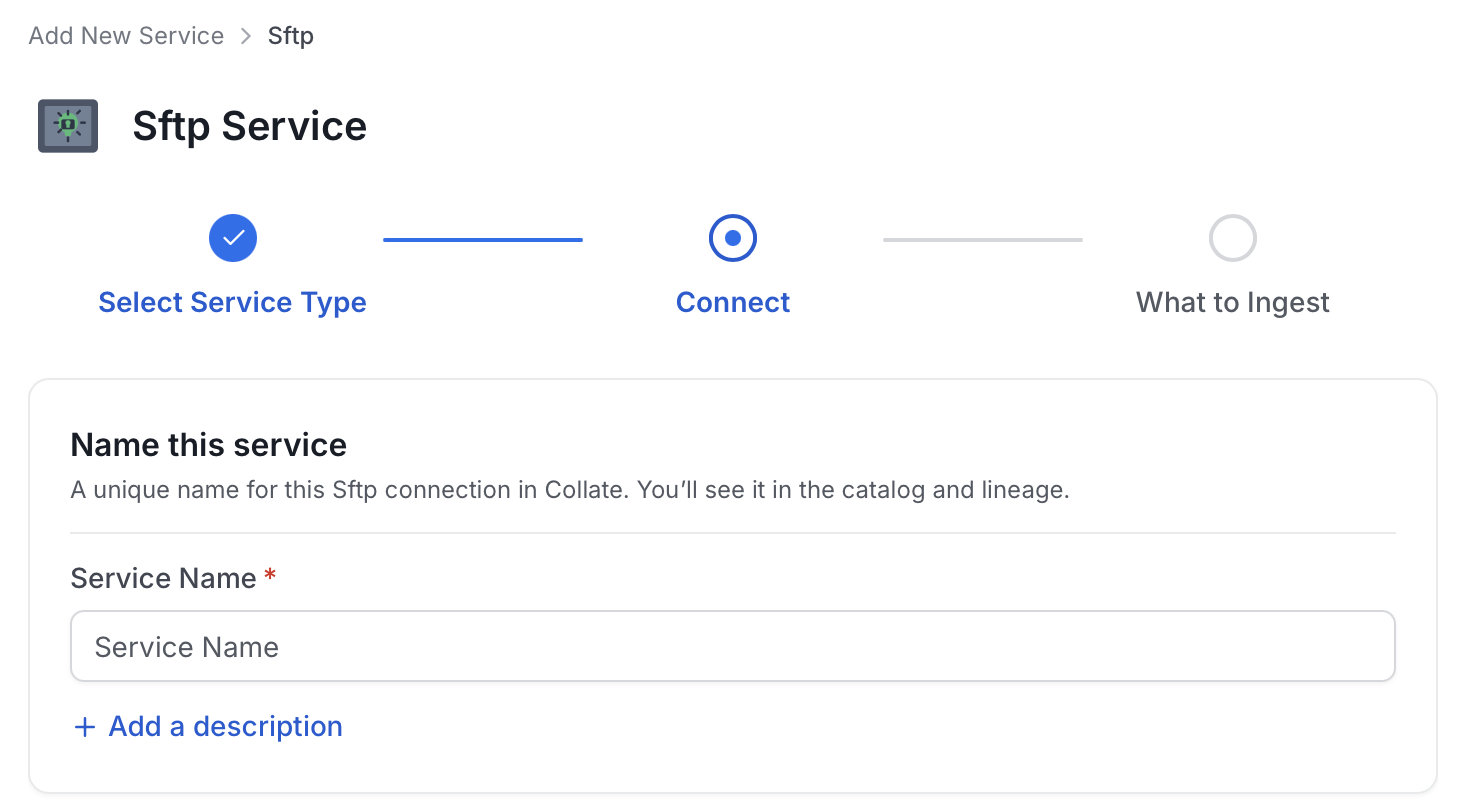
Task: Click the Connect step circle indicator
Action: pyautogui.click(x=733, y=238)
